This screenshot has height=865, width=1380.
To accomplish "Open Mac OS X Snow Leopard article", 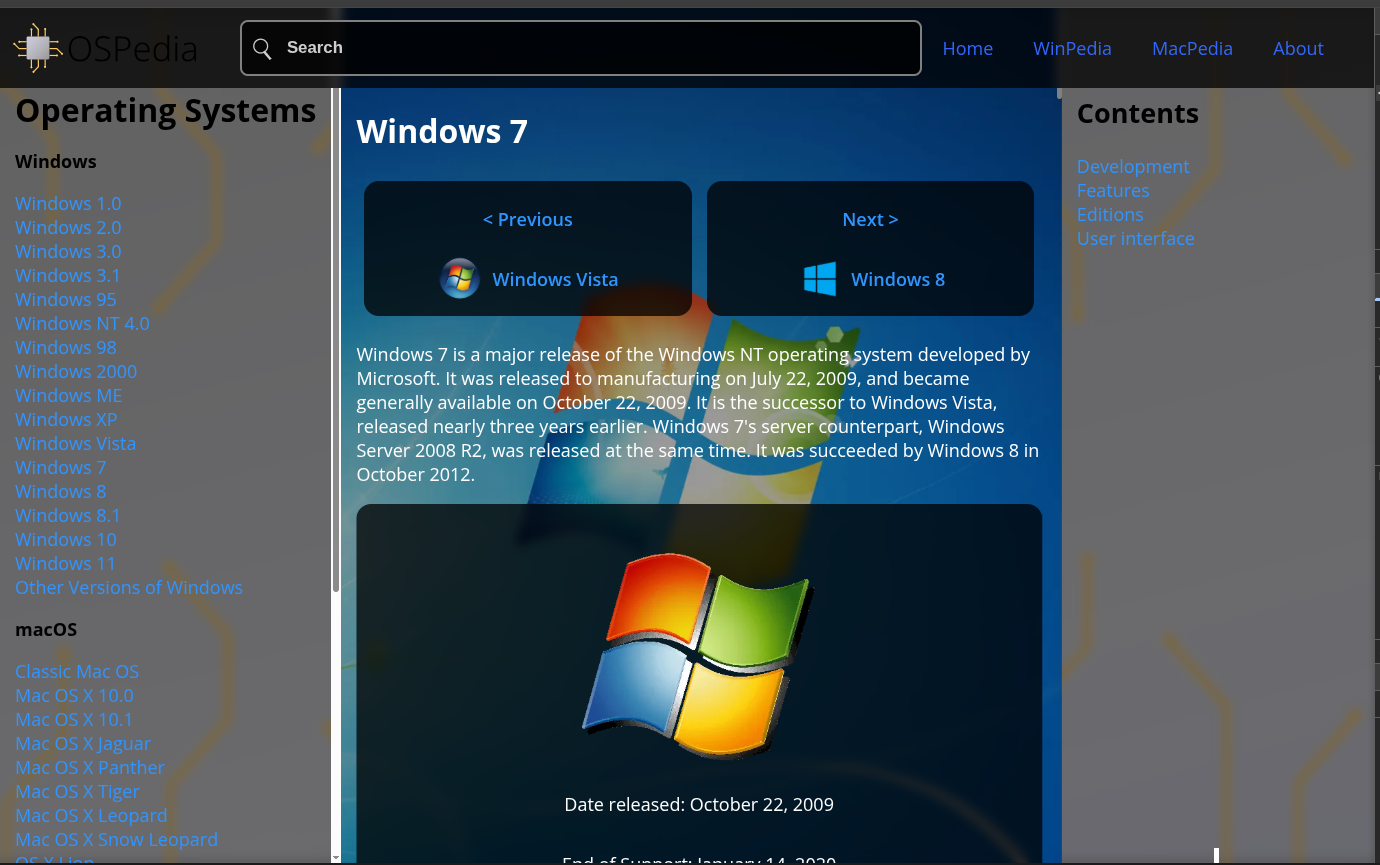I will 116,839.
